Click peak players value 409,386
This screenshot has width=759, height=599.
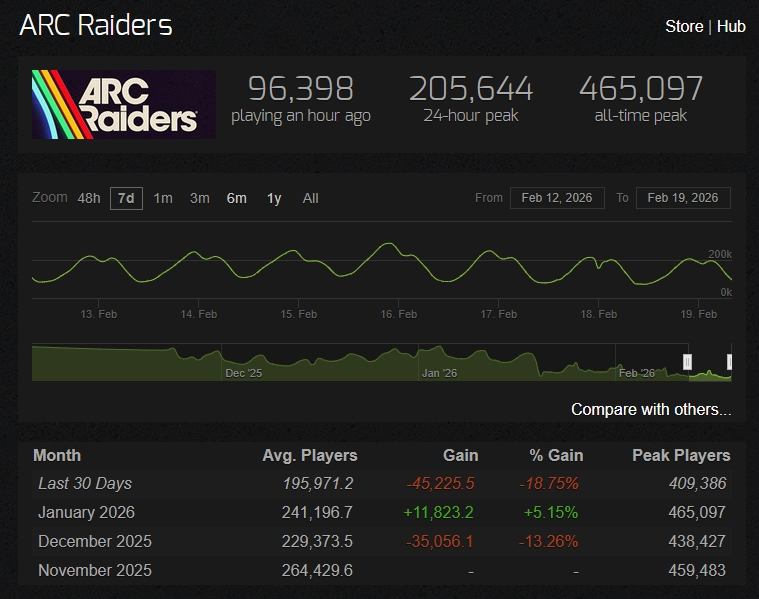(698, 483)
